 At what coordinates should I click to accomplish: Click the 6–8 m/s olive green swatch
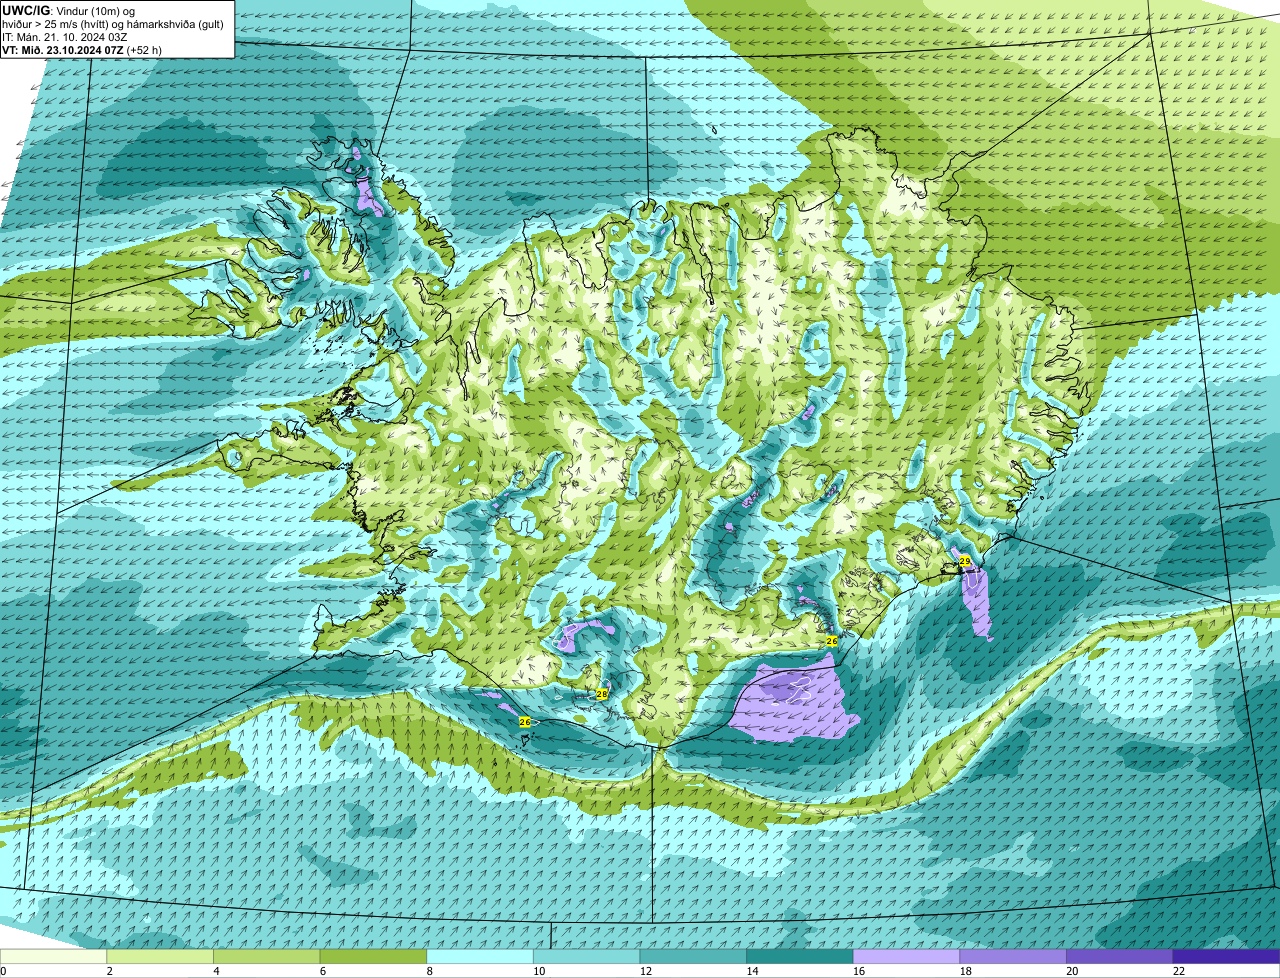(x=373, y=956)
